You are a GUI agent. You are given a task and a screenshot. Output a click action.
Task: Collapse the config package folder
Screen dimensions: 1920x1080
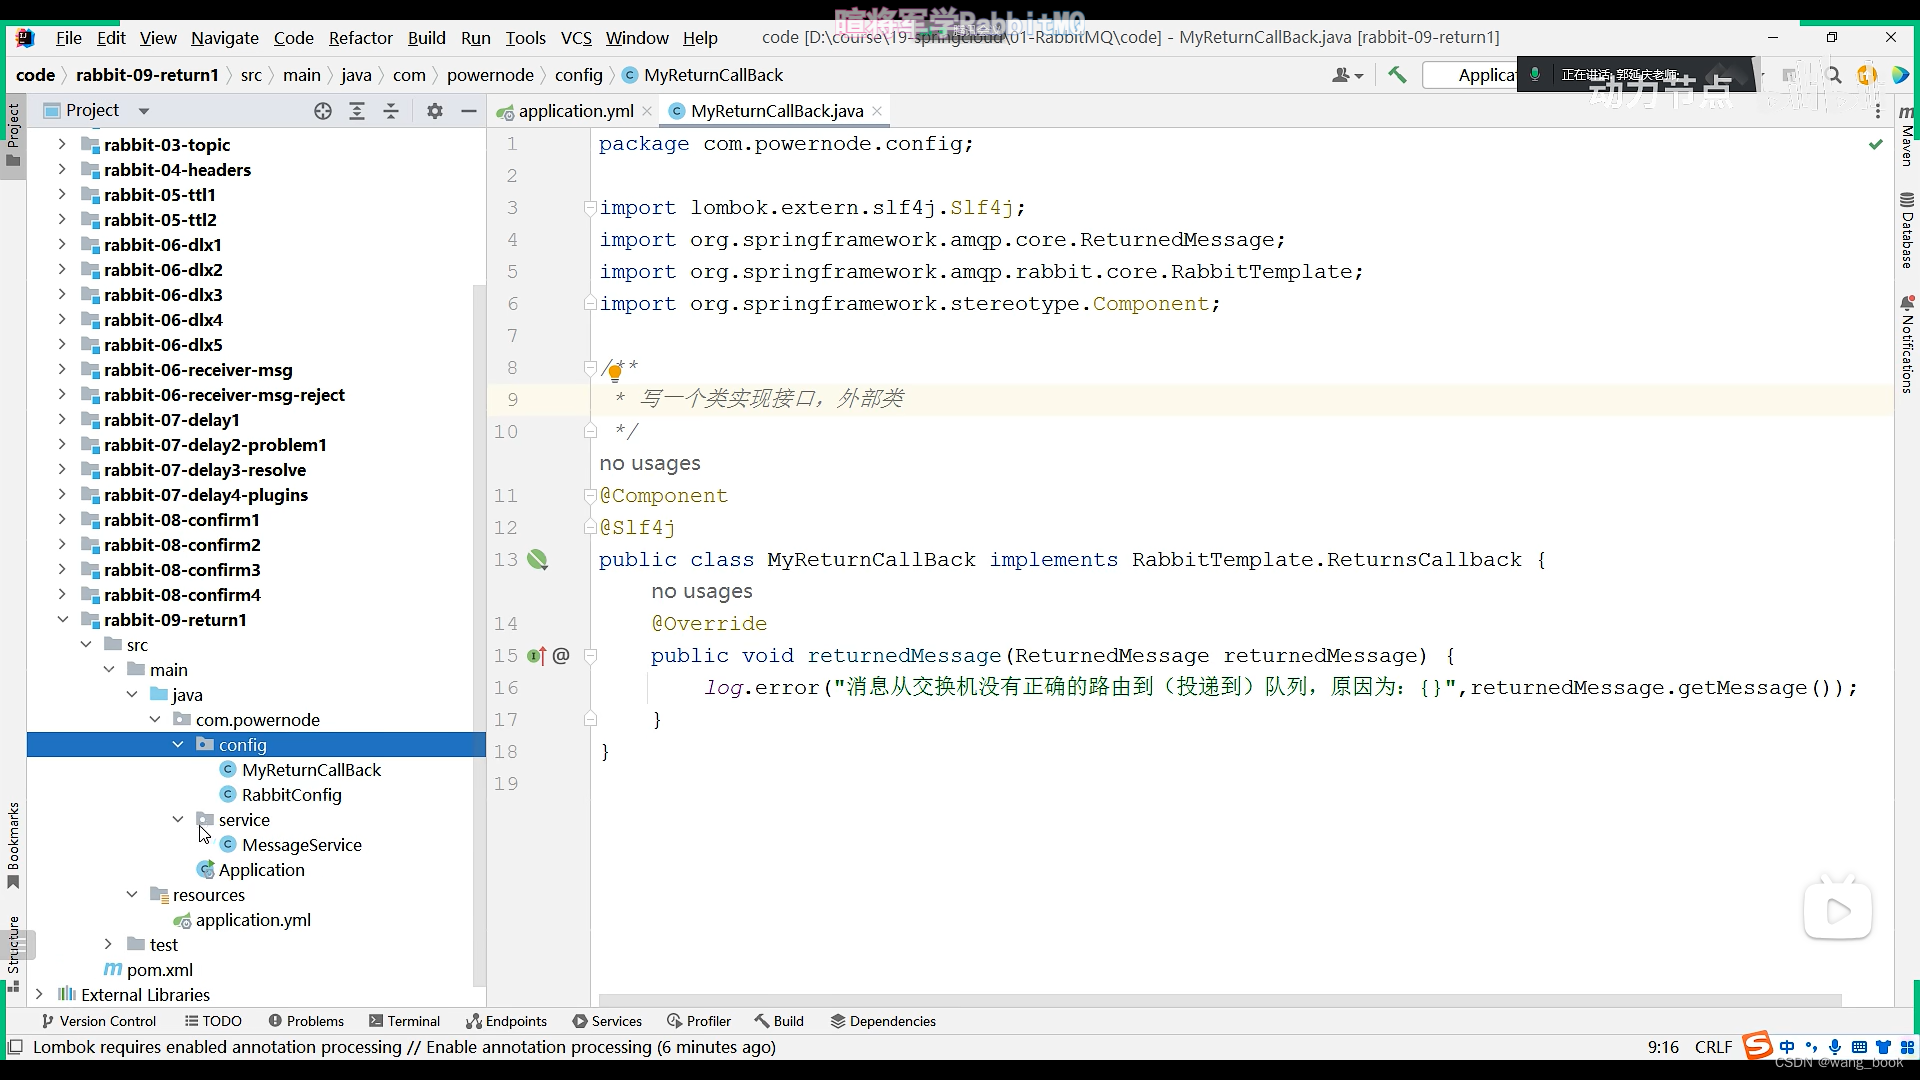pos(178,745)
